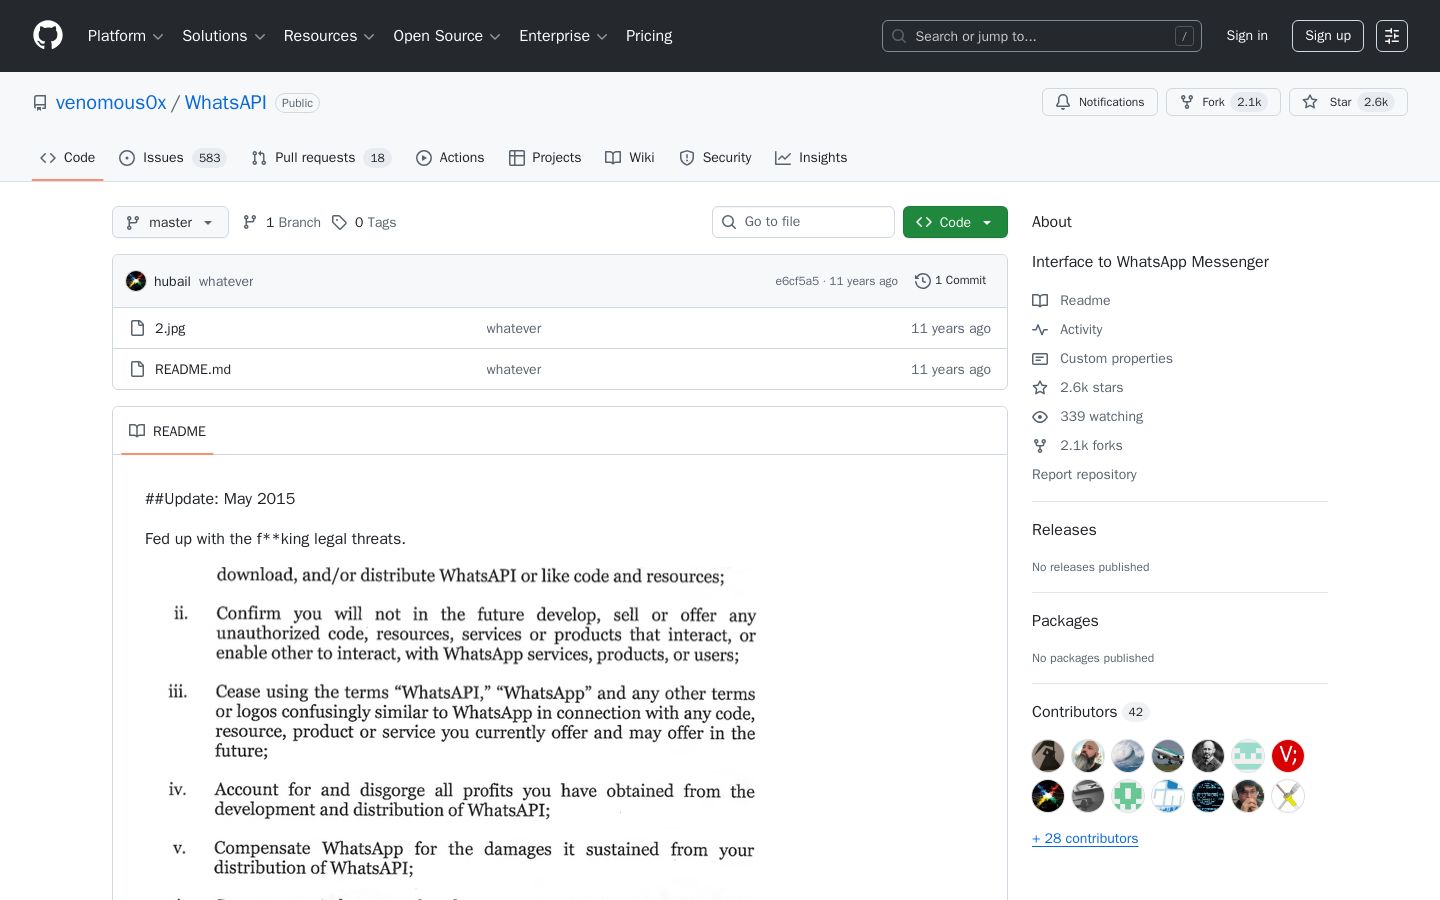This screenshot has height=900, width=1440.
Task: Select the Code tab
Action: coord(68,158)
